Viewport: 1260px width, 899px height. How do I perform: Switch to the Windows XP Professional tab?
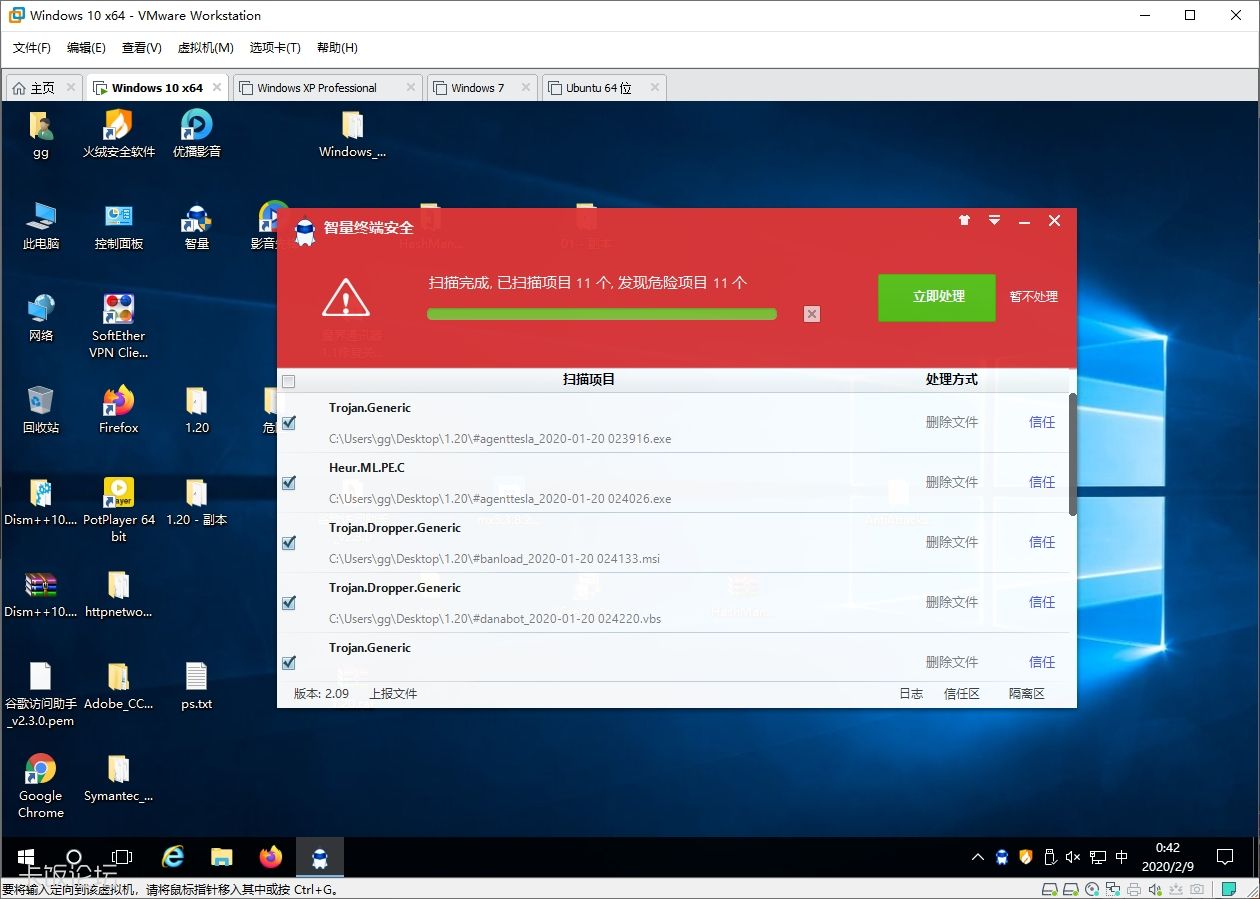[x=316, y=88]
